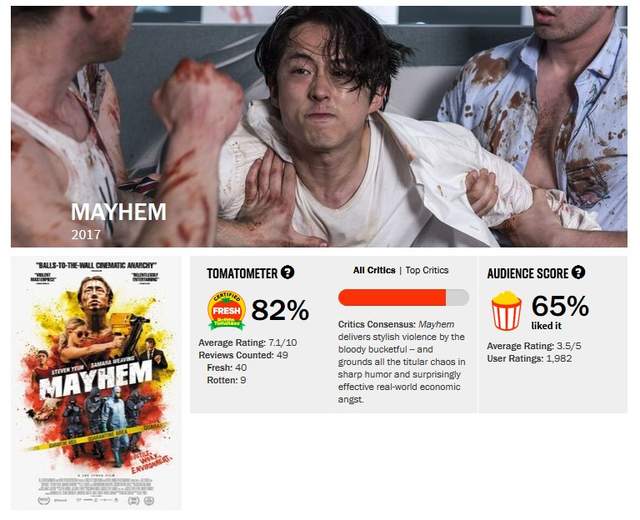Click the Certified Fresh tomato badge
The width and height of the screenshot is (640, 520).
point(227,310)
